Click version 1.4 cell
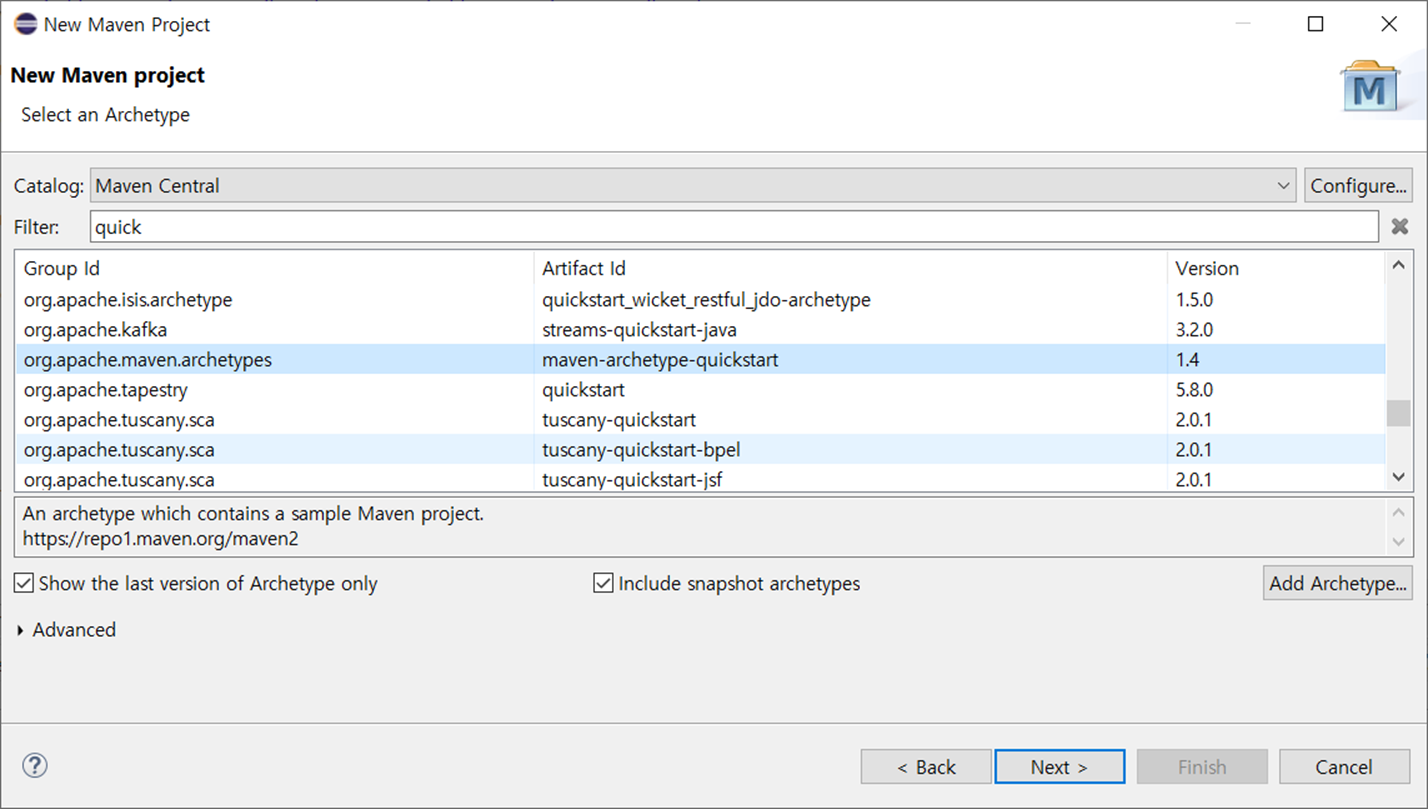Screen dimensions: 1428x809 (1187, 359)
